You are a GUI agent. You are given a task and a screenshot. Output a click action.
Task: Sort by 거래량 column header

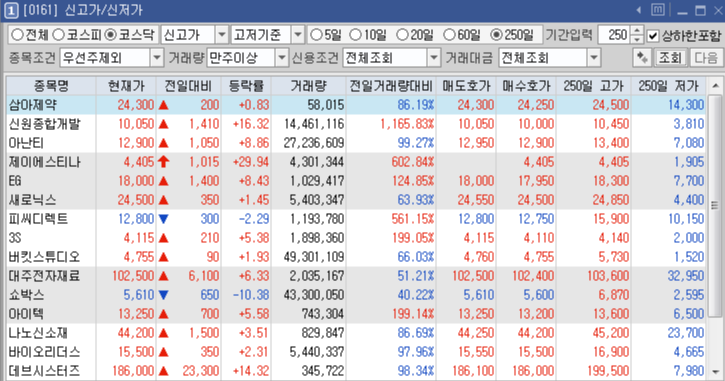(308, 86)
